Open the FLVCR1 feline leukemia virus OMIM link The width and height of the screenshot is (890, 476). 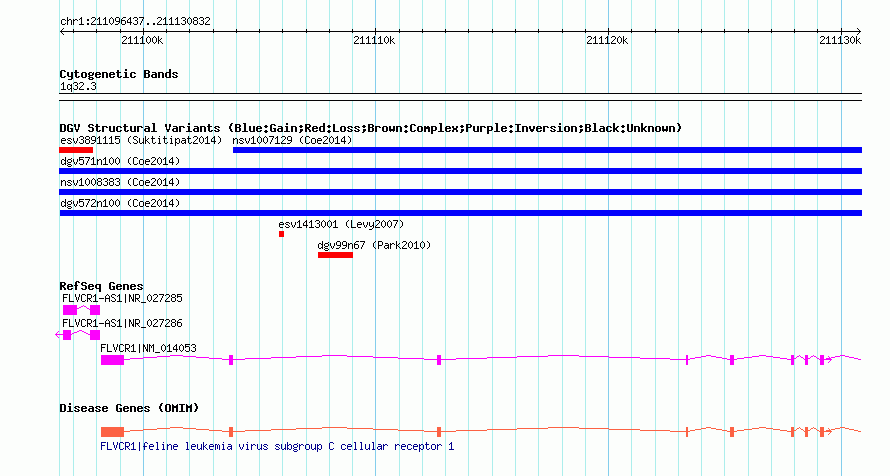[277, 446]
